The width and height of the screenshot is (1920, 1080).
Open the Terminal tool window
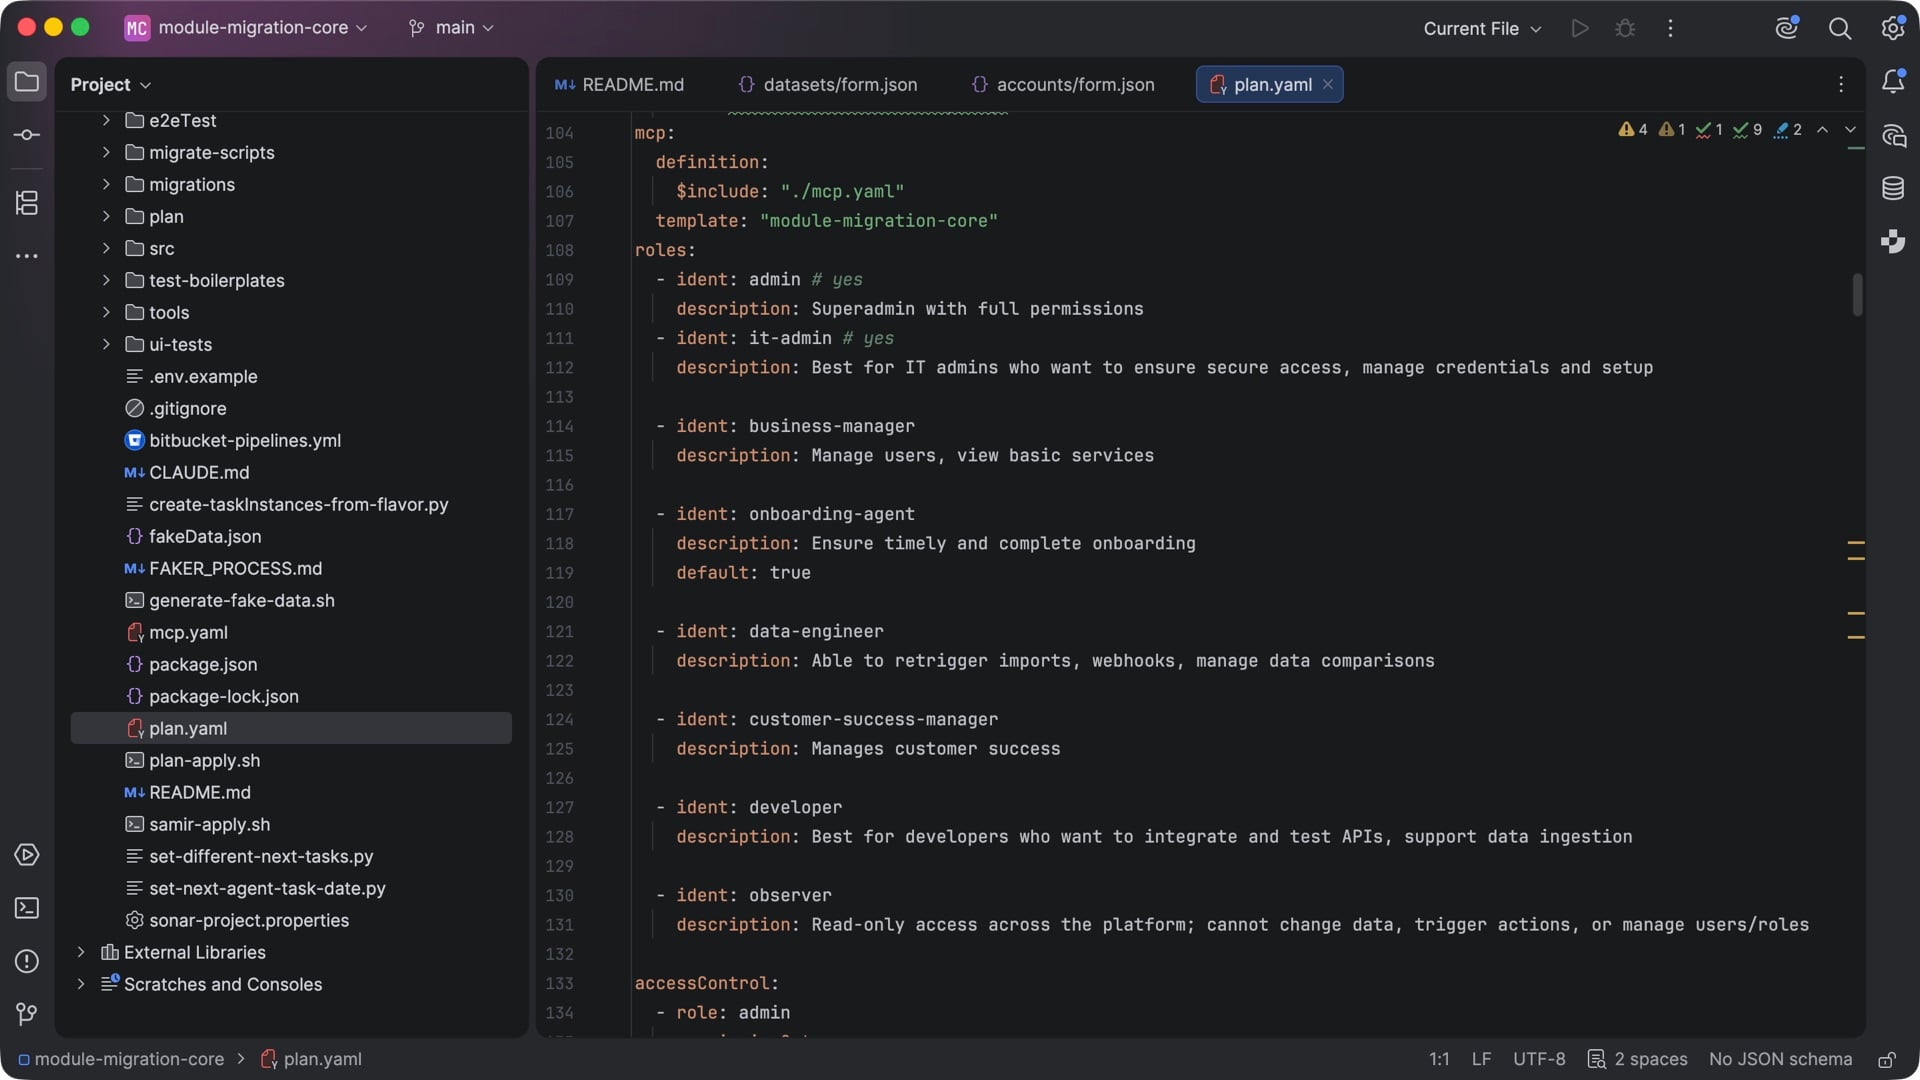(27, 908)
